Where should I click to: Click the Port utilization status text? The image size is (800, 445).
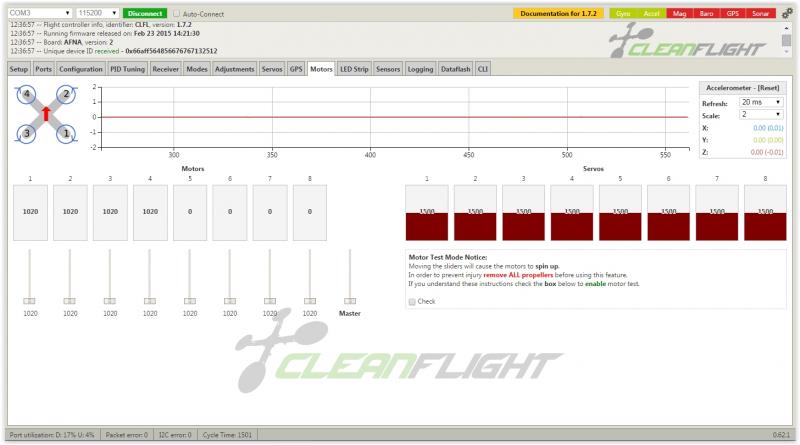click(x=52, y=435)
